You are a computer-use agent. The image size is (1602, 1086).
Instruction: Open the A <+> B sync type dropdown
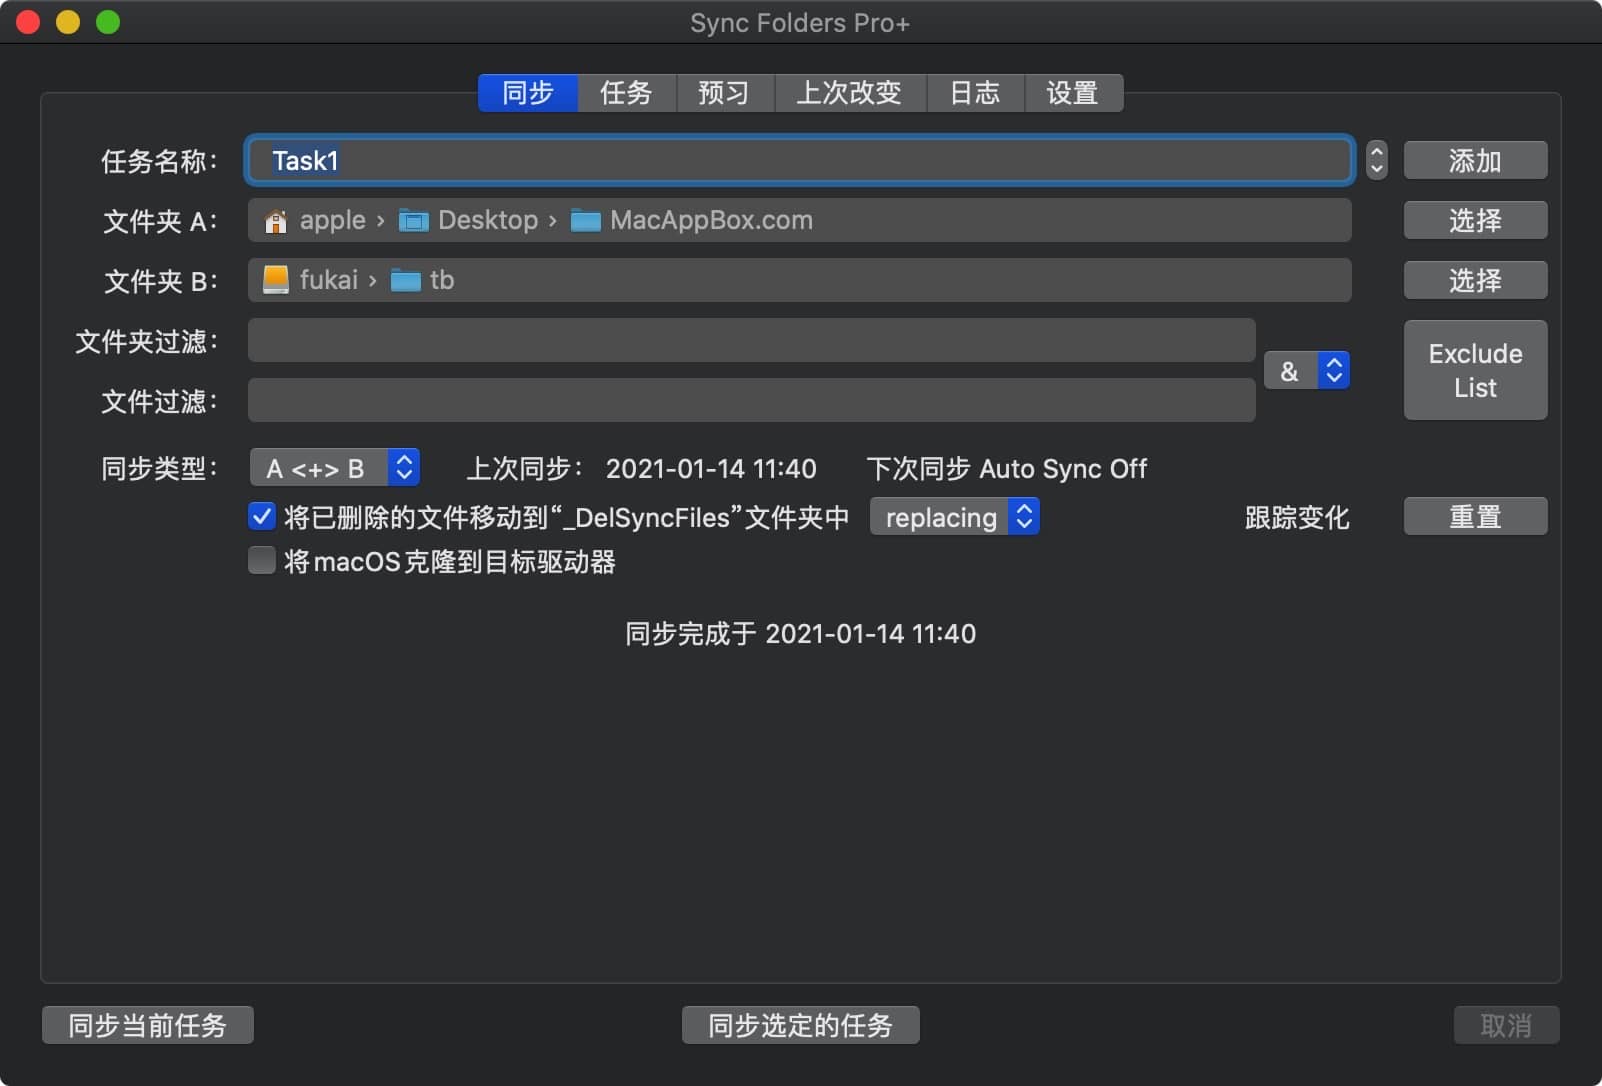coord(334,468)
